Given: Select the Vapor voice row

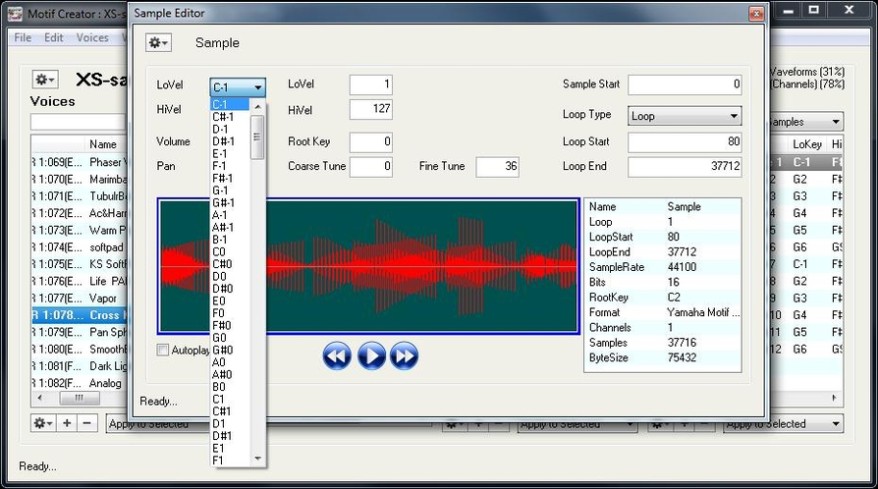Looking at the screenshot, I should click(x=79, y=298).
